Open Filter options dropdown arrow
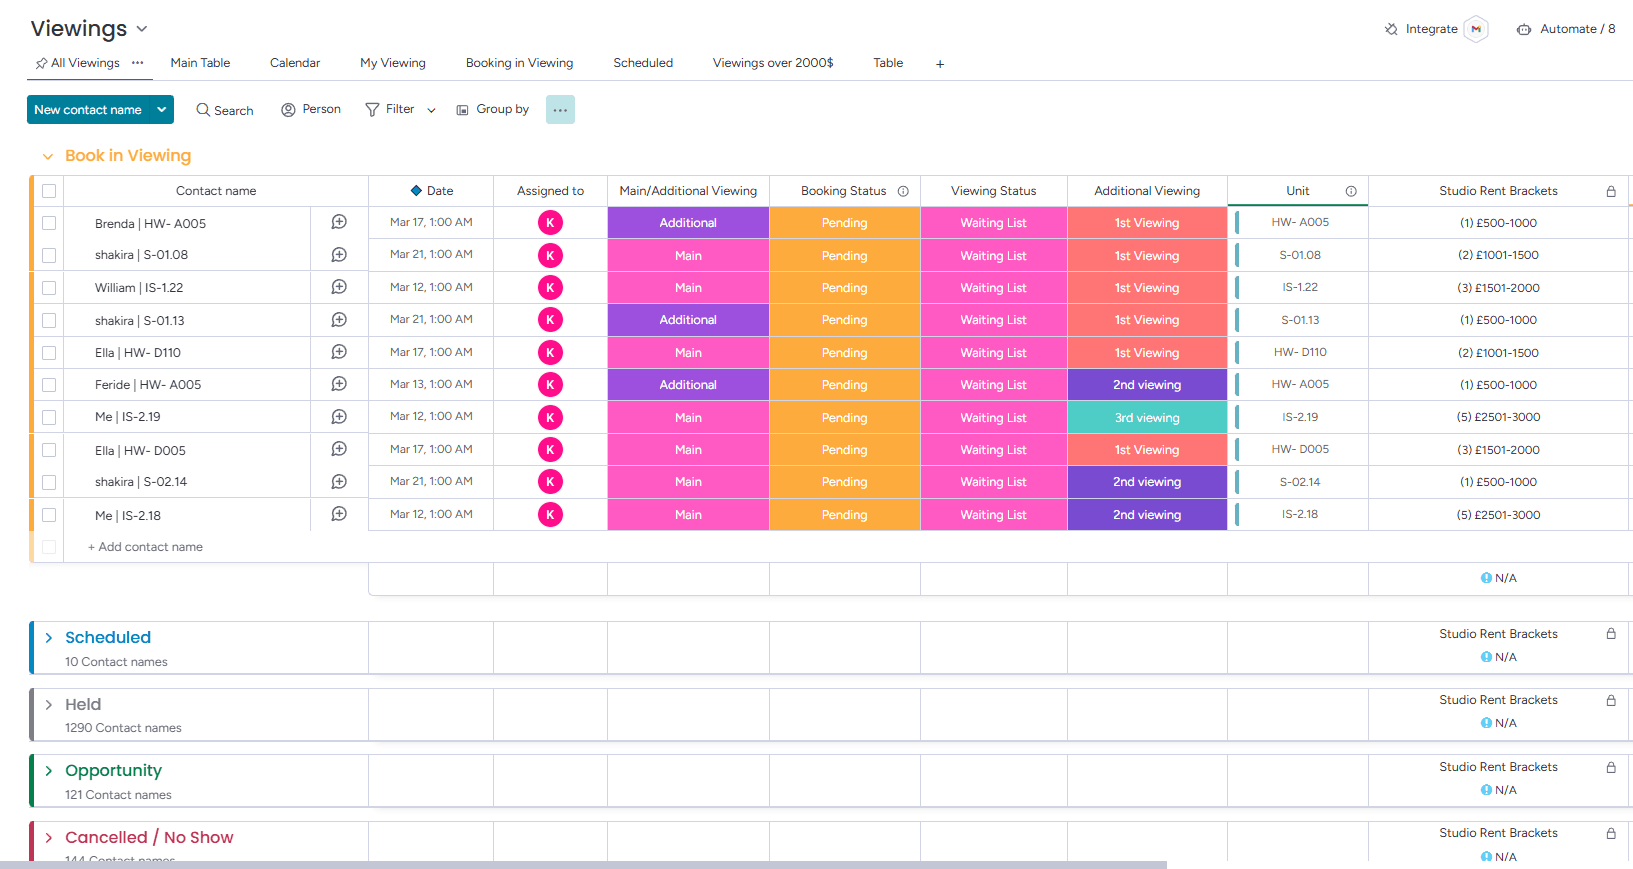 click(x=431, y=110)
